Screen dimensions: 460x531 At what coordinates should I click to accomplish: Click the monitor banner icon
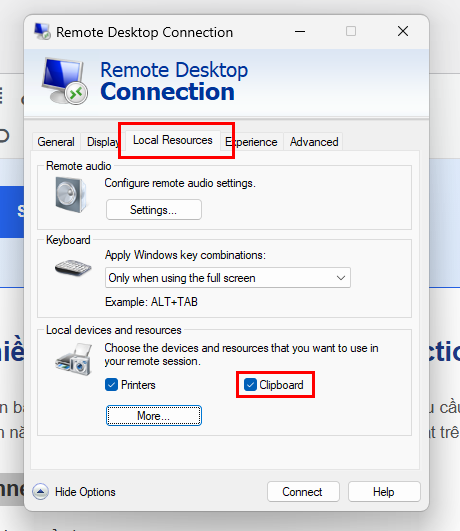click(x=65, y=81)
